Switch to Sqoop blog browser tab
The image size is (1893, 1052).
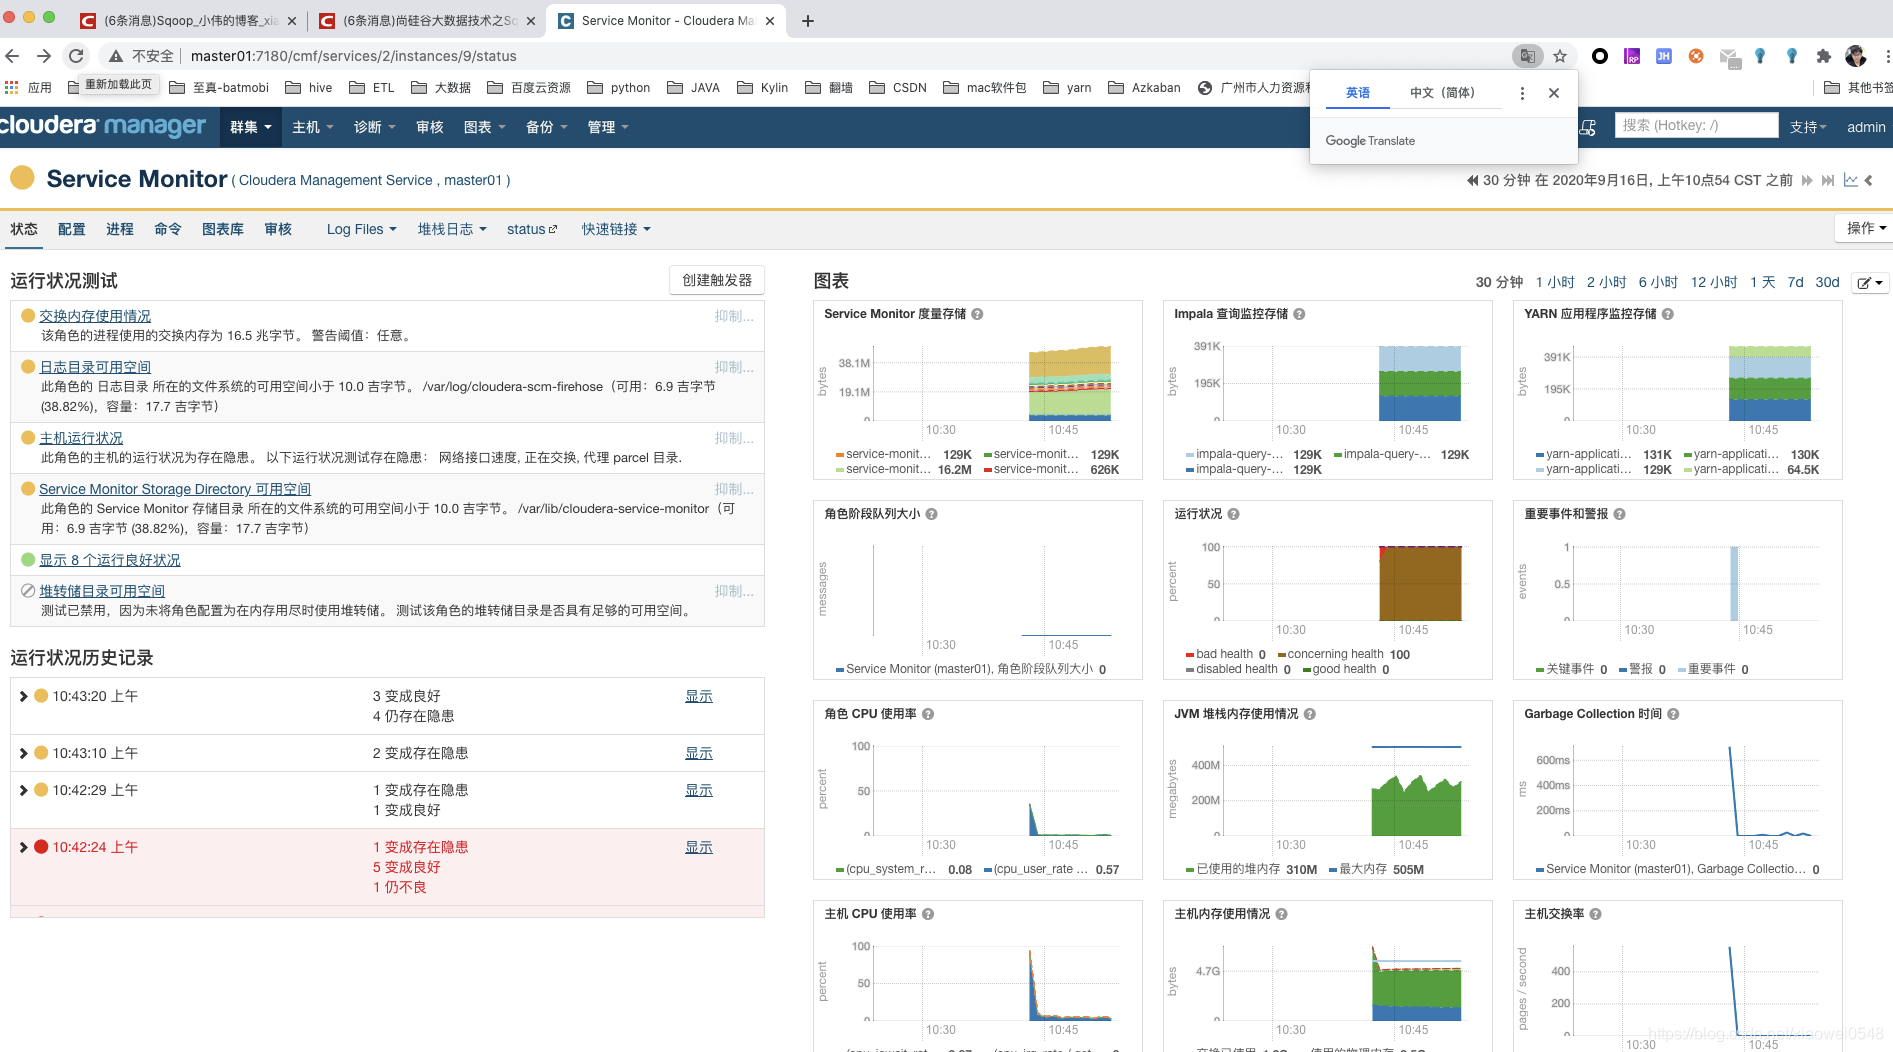click(x=187, y=21)
